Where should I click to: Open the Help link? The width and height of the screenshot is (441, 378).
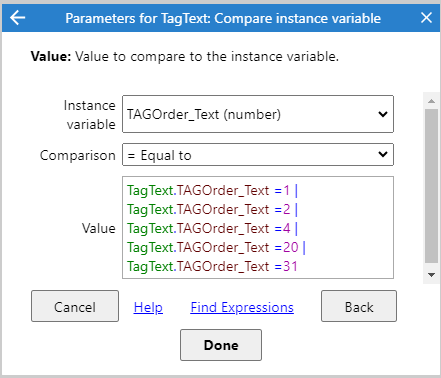point(148,307)
